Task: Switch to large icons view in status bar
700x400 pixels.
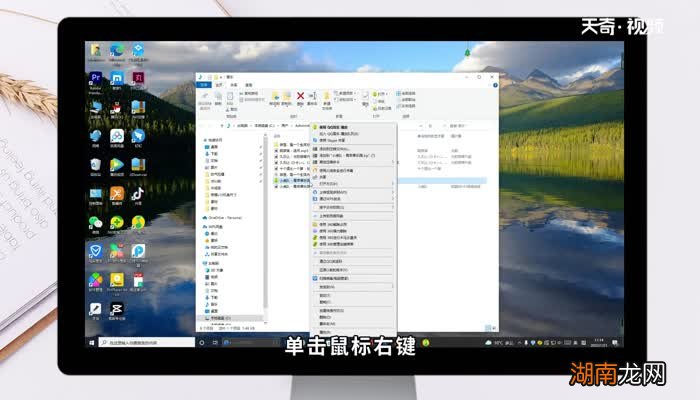Action: click(x=494, y=328)
